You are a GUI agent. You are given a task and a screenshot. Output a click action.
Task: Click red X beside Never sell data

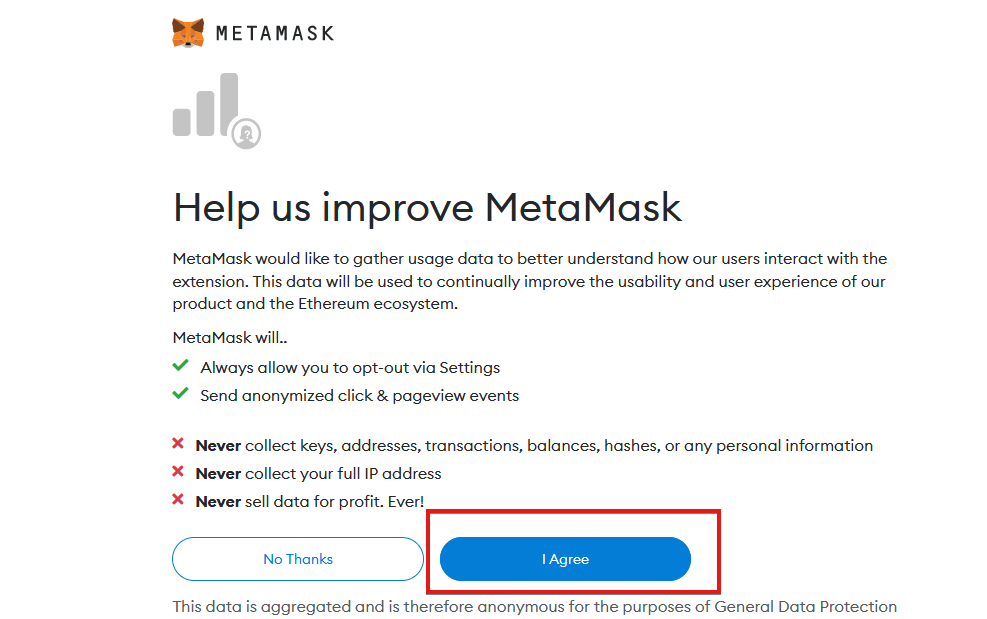(178, 500)
